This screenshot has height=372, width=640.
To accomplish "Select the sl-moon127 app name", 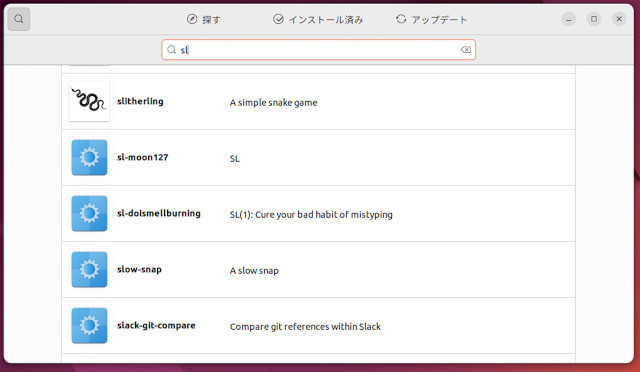I will (142, 157).
